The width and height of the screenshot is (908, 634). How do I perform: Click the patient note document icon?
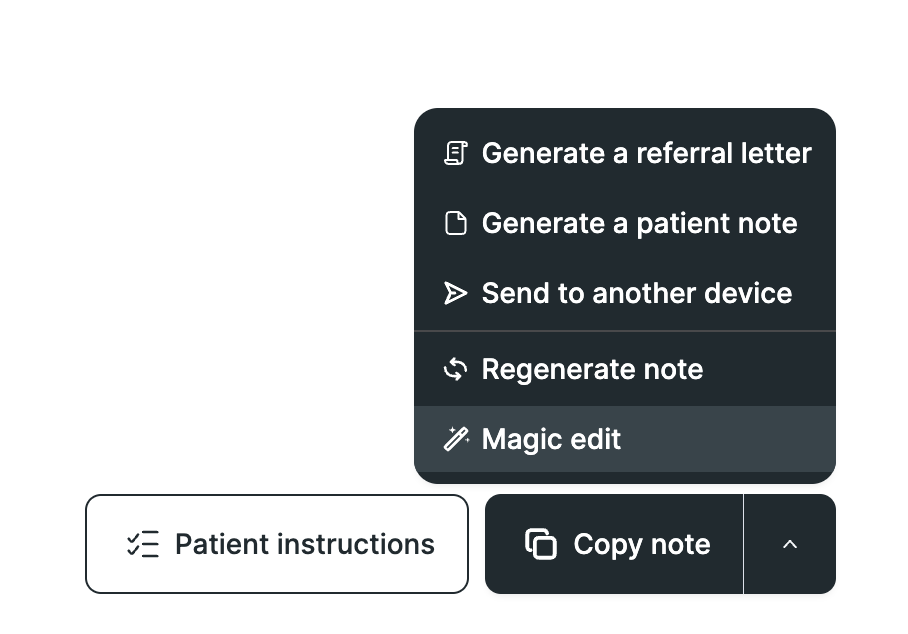[x=456, y=223]
